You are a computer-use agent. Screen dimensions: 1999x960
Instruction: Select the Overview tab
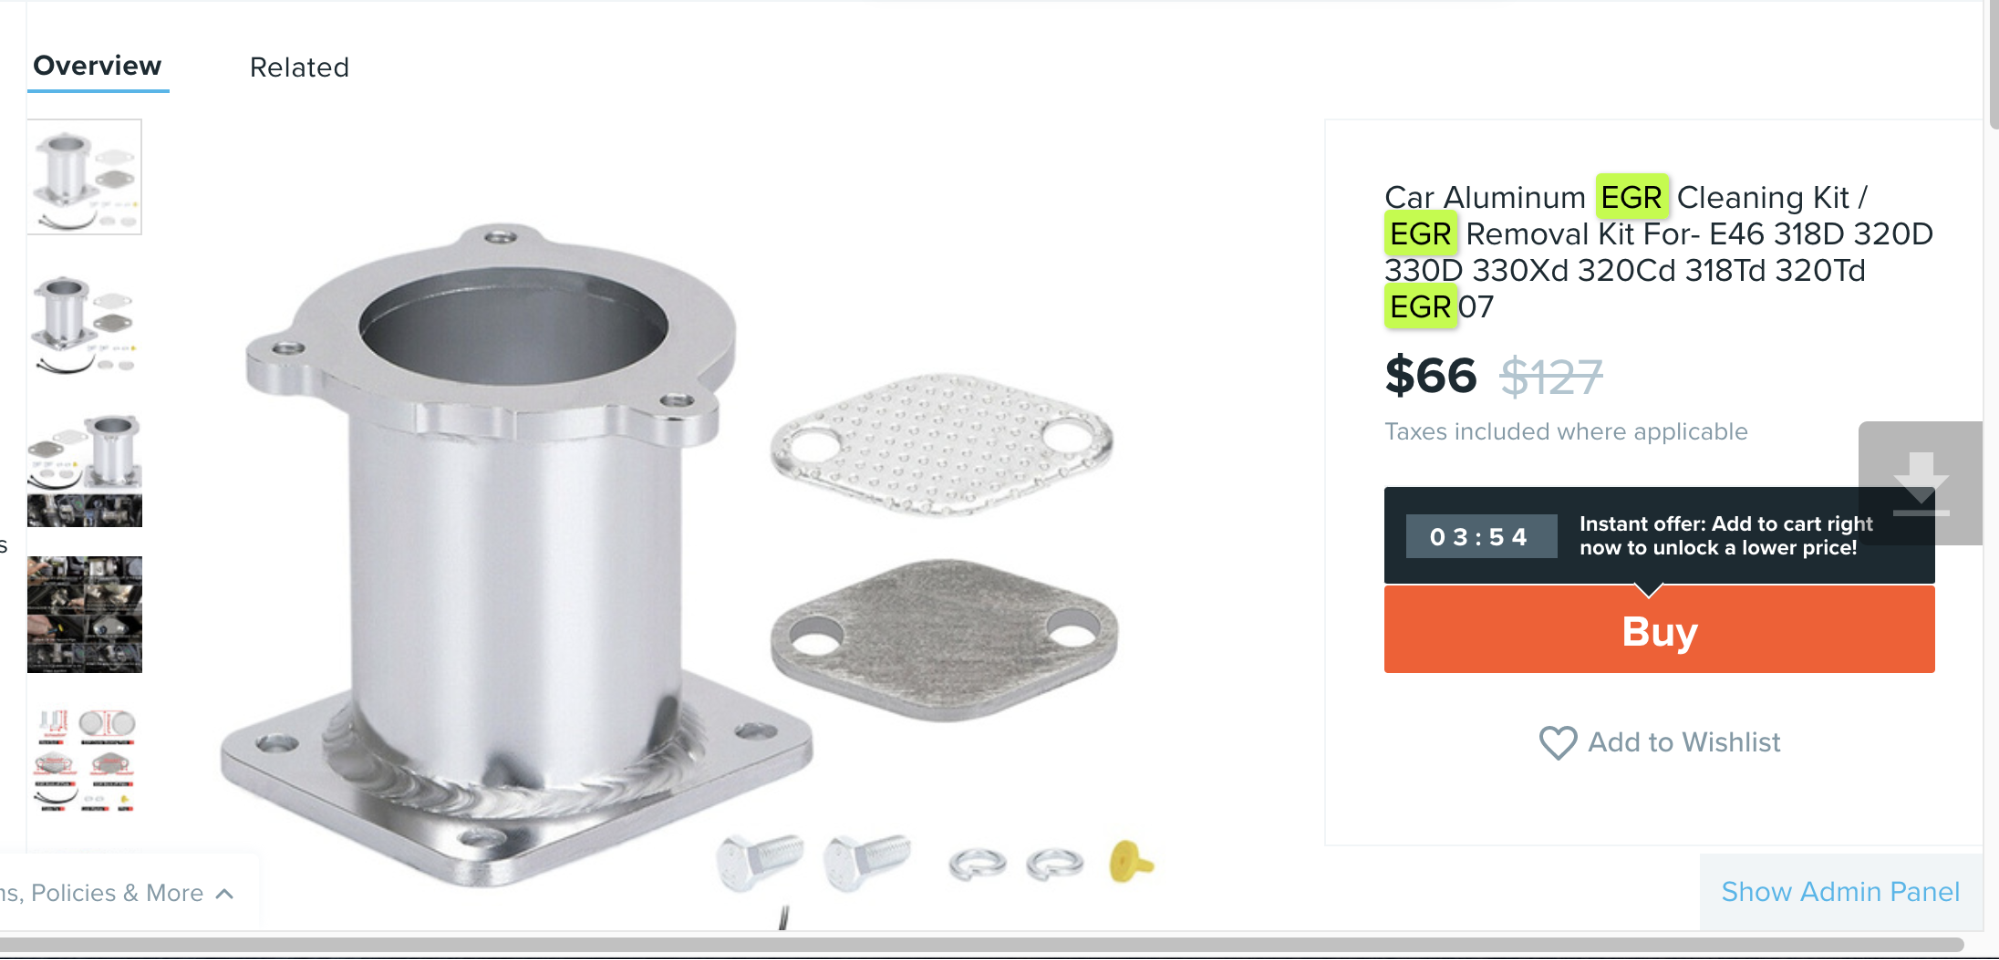click(x=97, y=66)
